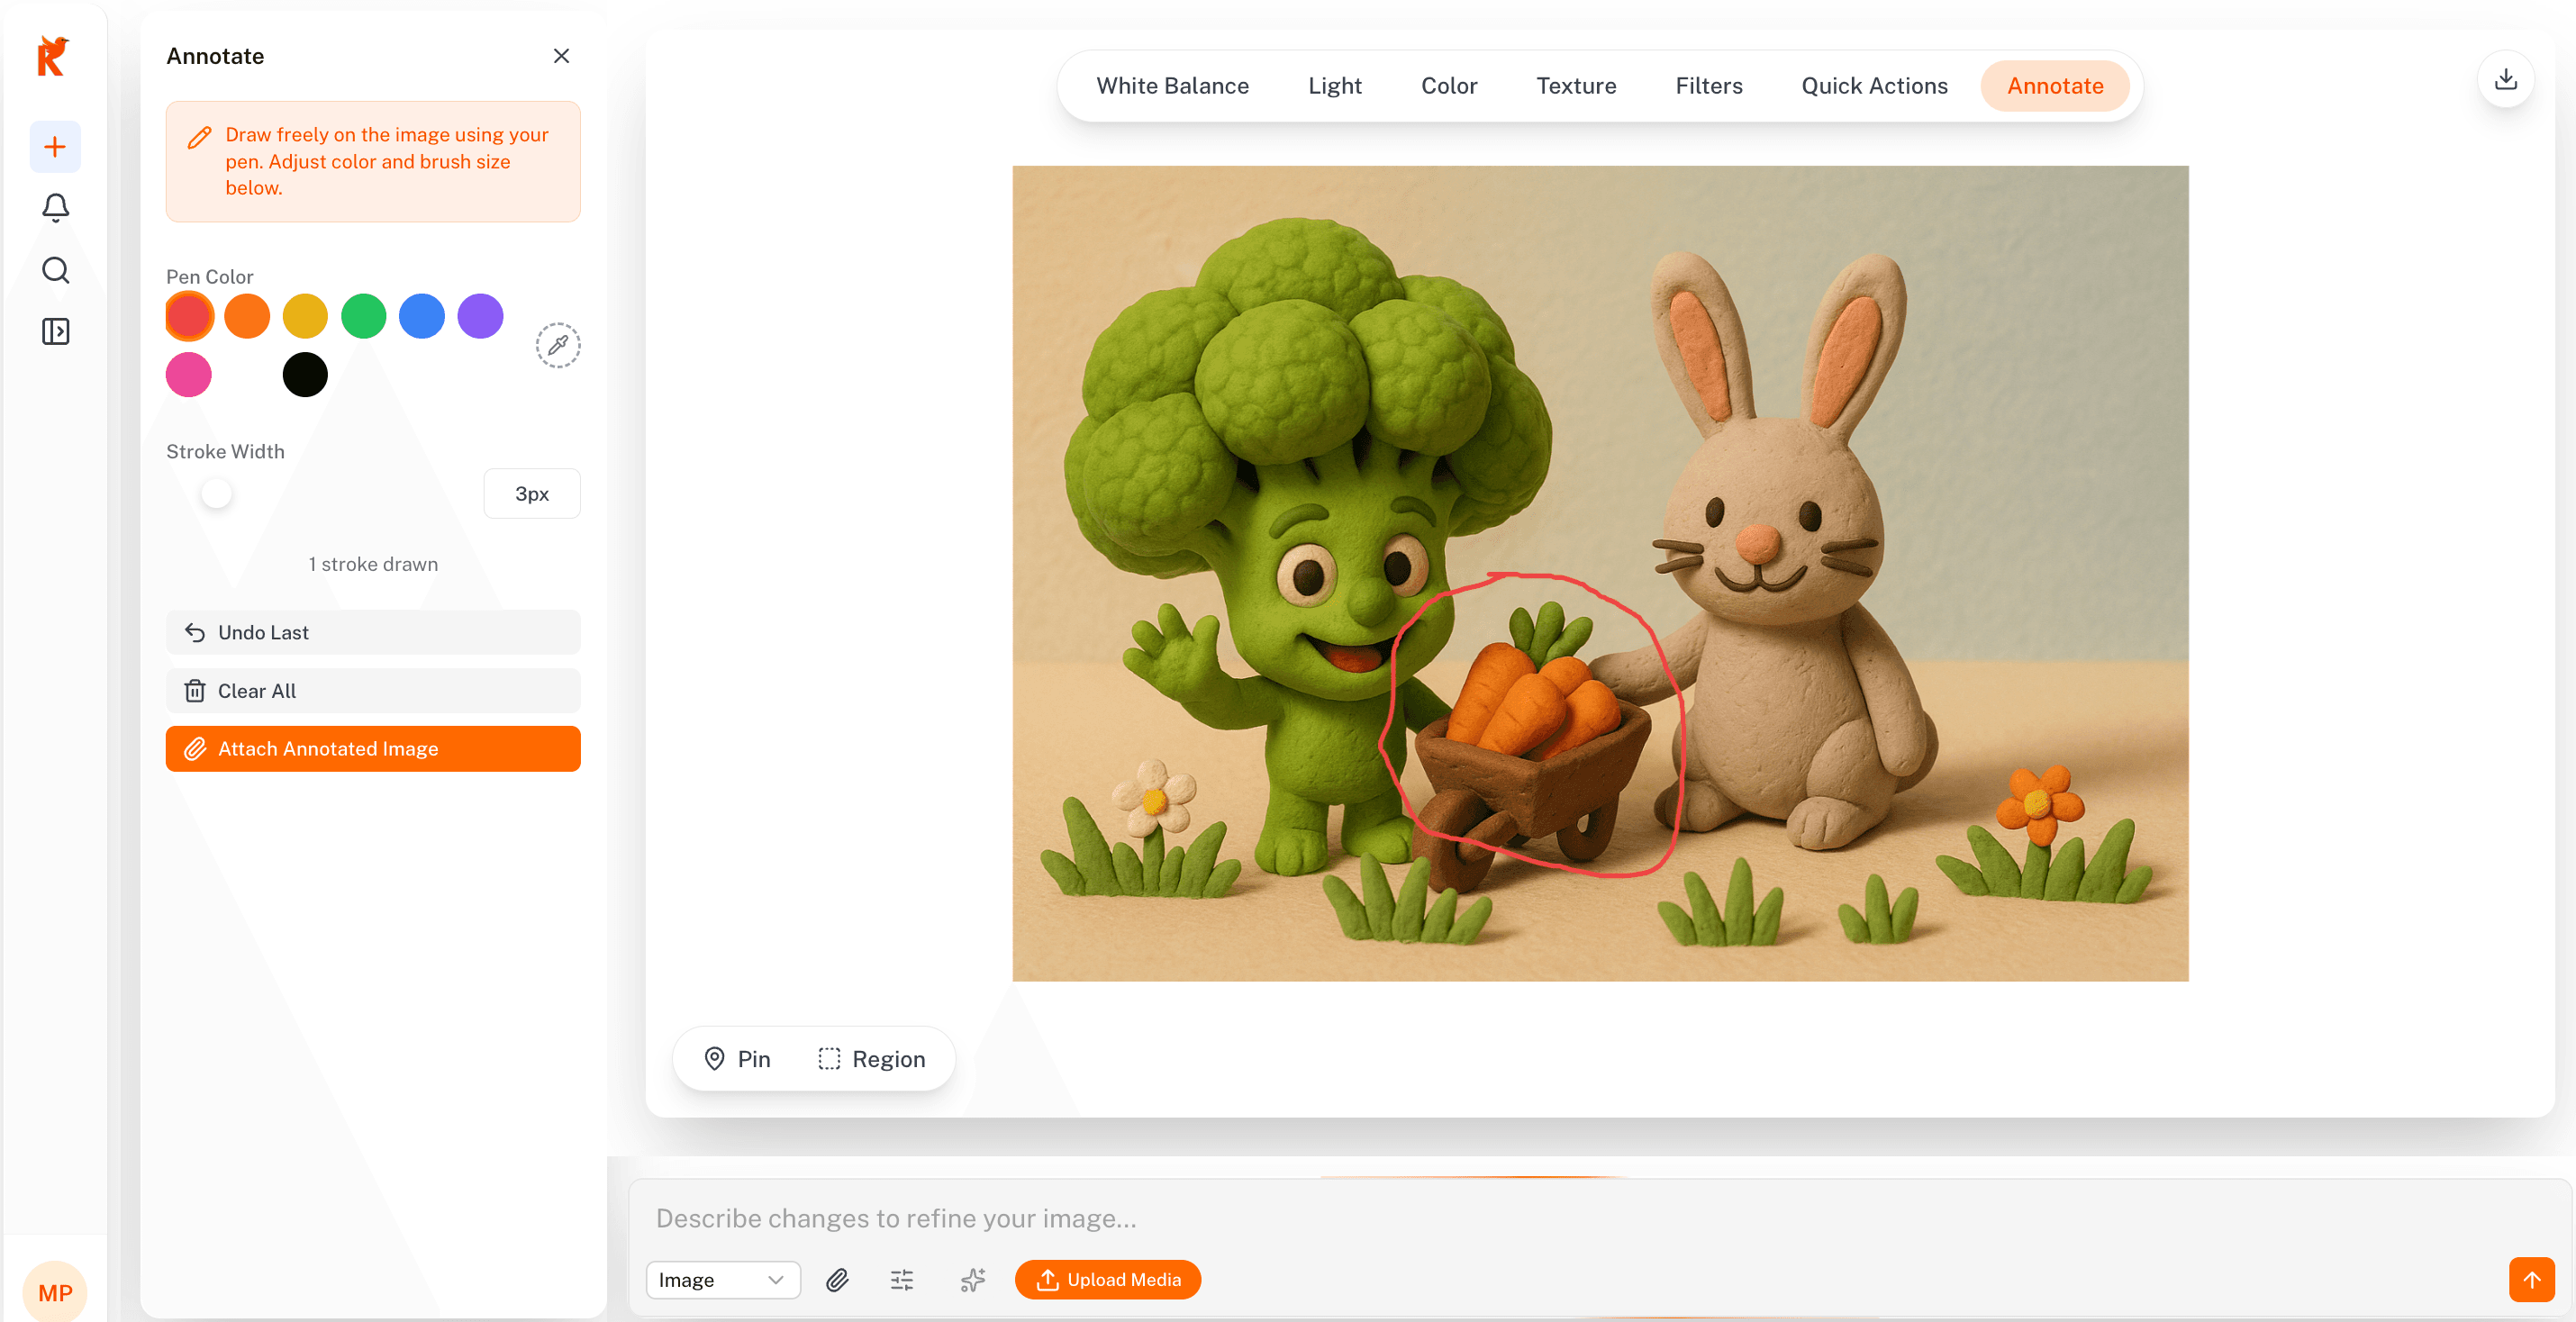The width and height of the screenshot is (2576, 1322).
Task: Click Attach Annotated Image button
Action: [373, 748]
